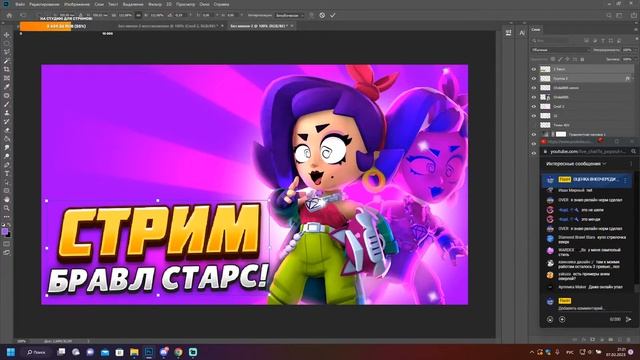This screenshot has height=360, width=640.
Task: Select the Clone Stamp tool
Action: pyautogui.click(x=7, y=113)
